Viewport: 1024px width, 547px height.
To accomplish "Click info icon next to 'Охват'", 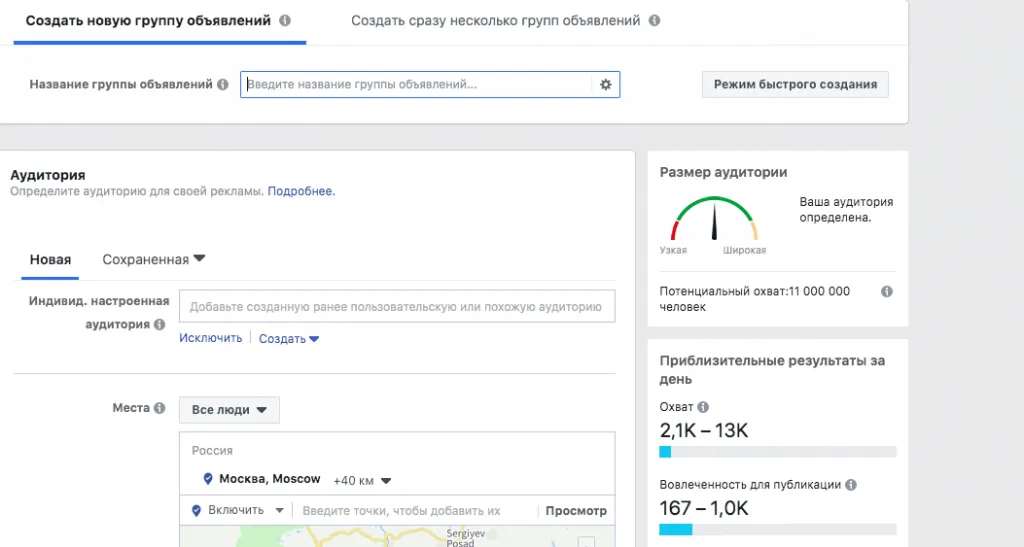I will click(x=703, y=407).
